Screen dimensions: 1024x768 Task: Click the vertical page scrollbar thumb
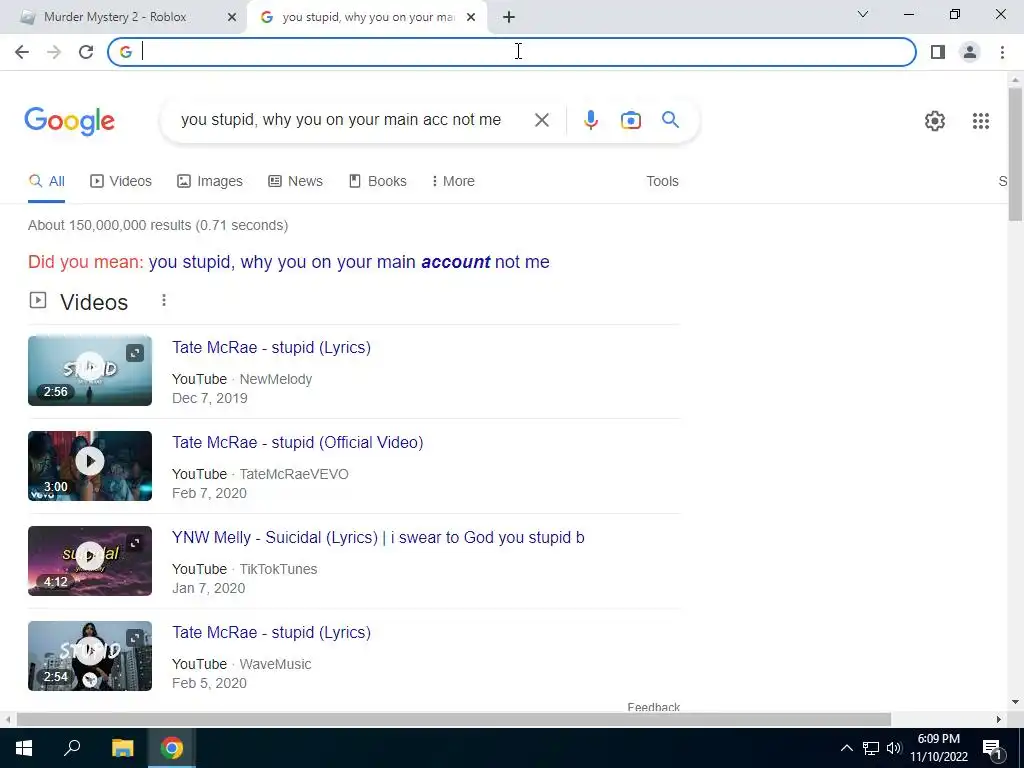(x=1015, y=154)
